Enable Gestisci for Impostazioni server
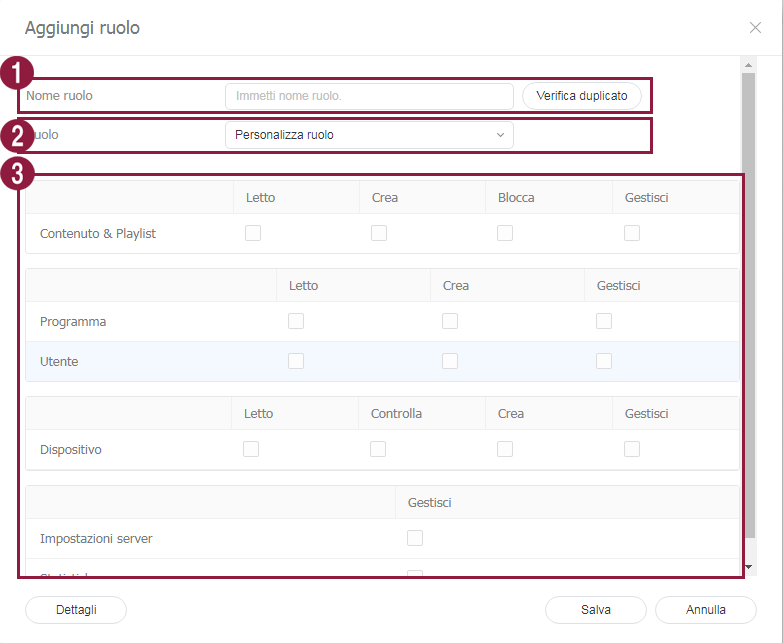783x643 pixels. pos(415,538)
